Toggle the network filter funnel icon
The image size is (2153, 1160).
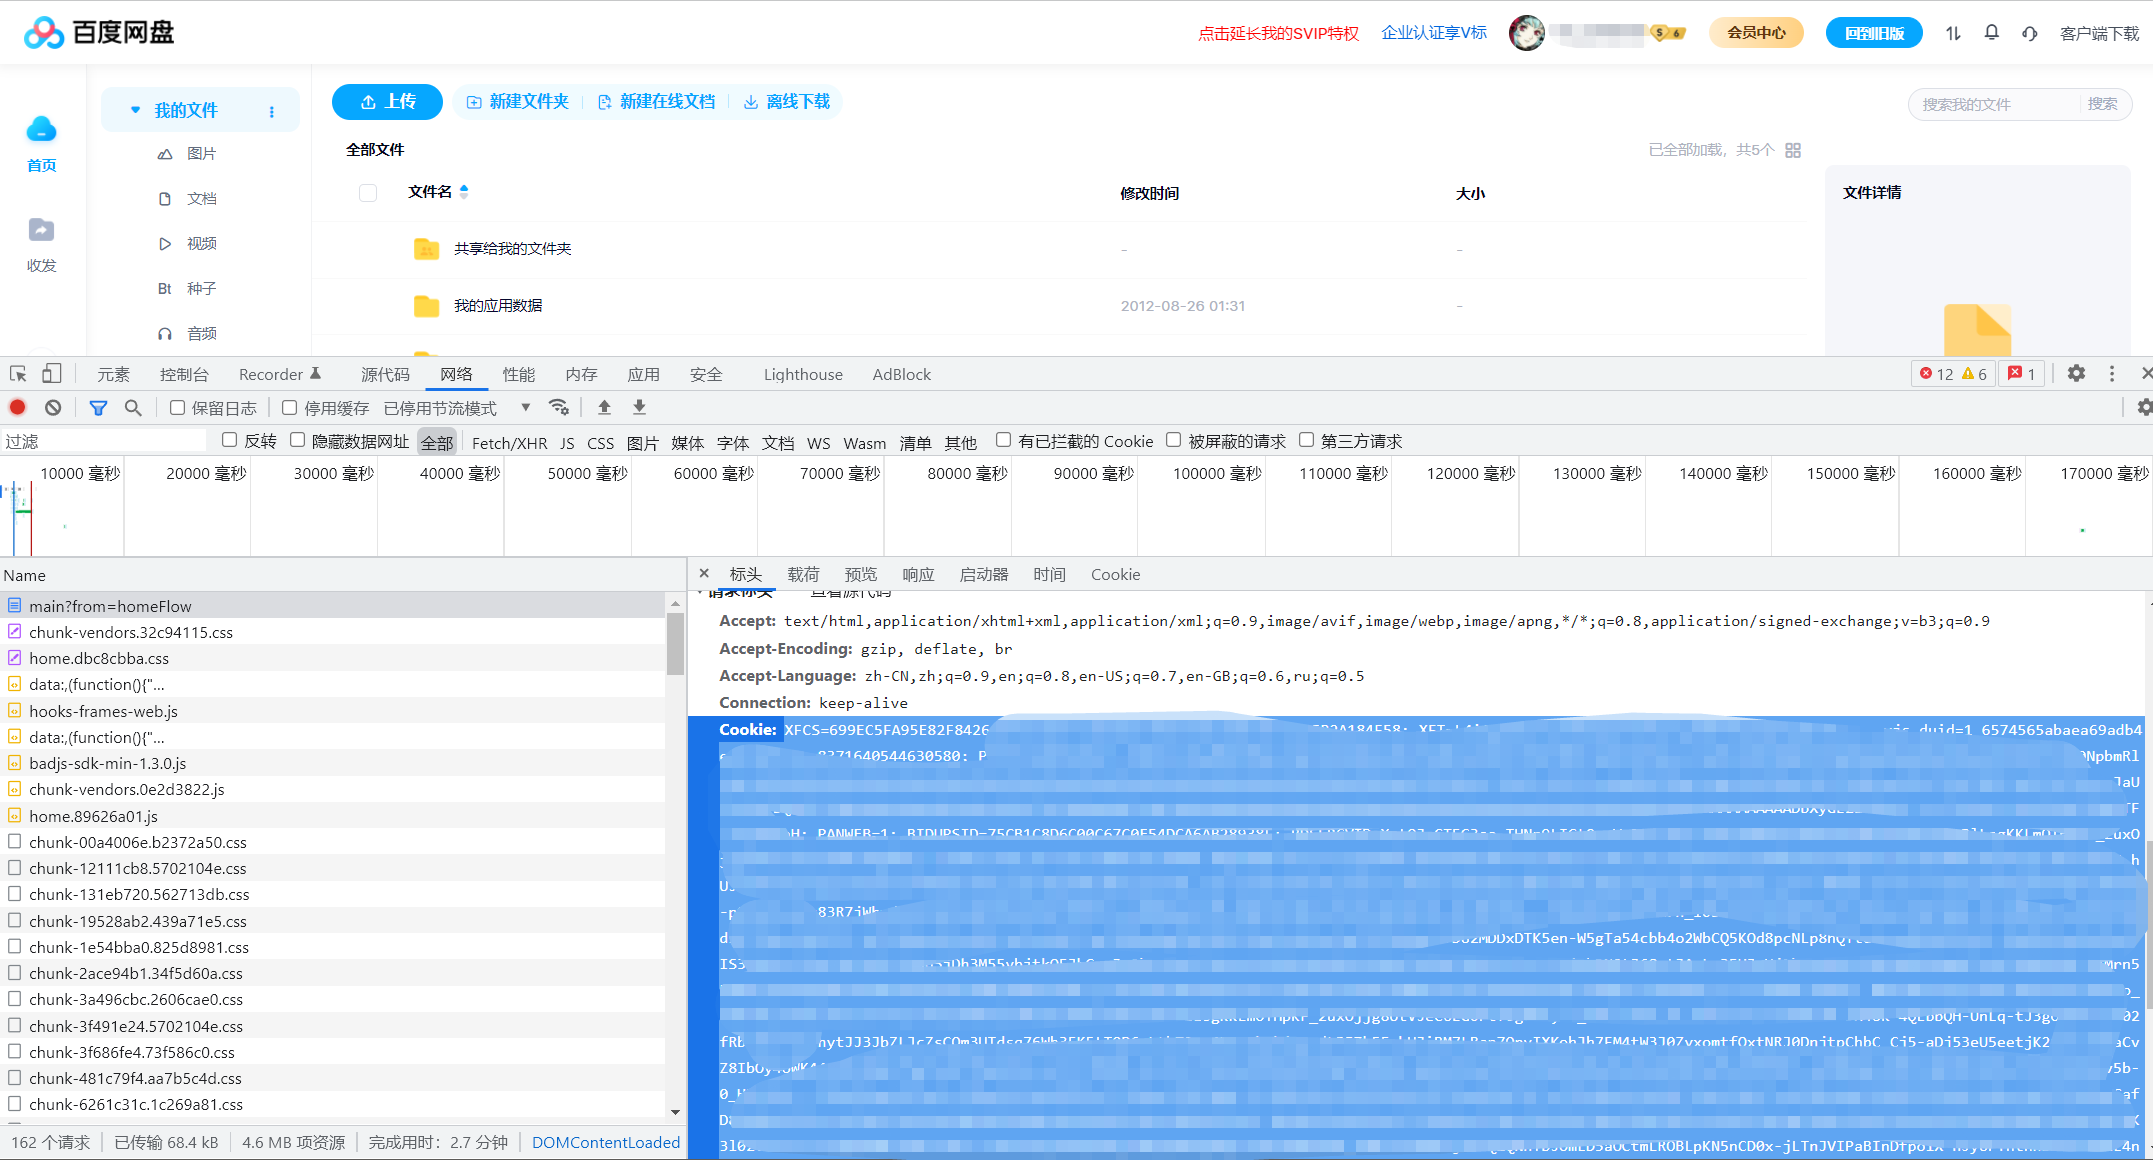point(98,408)
